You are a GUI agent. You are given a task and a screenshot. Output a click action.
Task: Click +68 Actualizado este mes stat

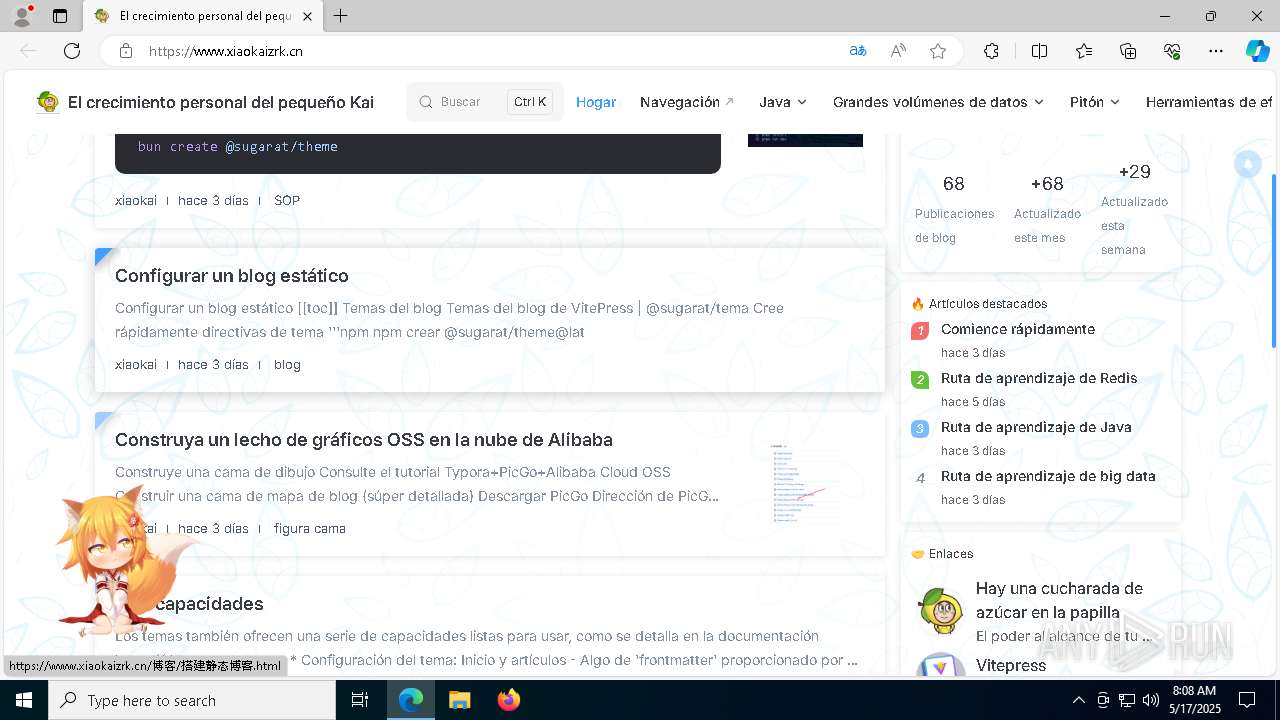(x=1047, y=210)
